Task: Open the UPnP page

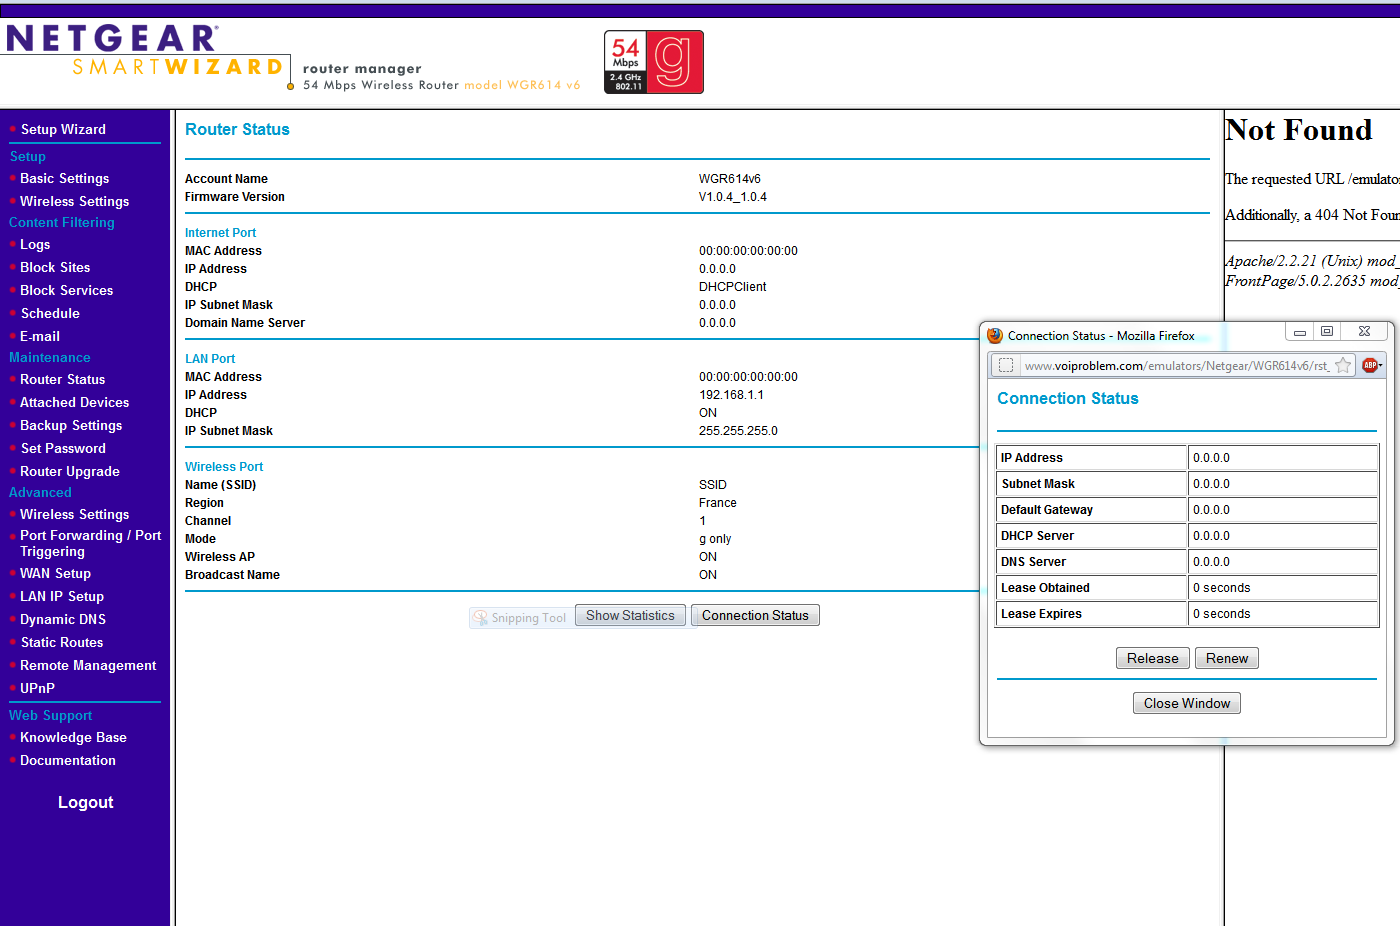Action: (x=38, y=689)
